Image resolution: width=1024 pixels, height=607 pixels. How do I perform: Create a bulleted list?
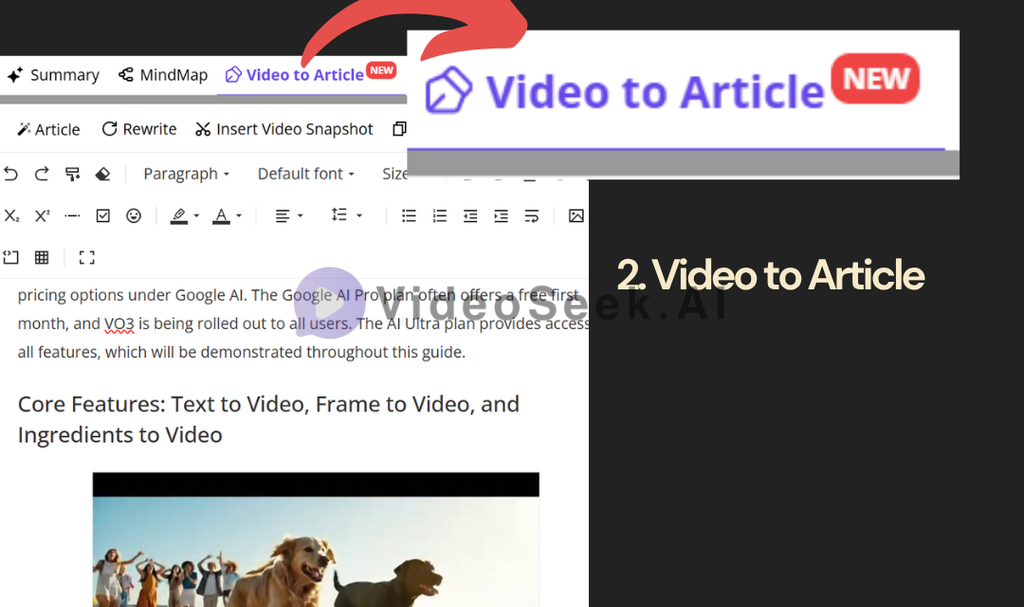409,216
